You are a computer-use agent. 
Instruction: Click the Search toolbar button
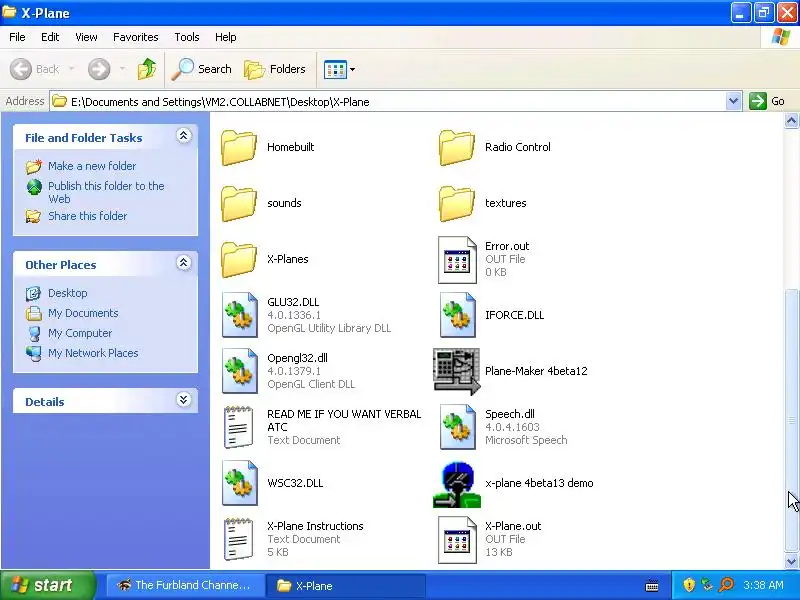201,69
